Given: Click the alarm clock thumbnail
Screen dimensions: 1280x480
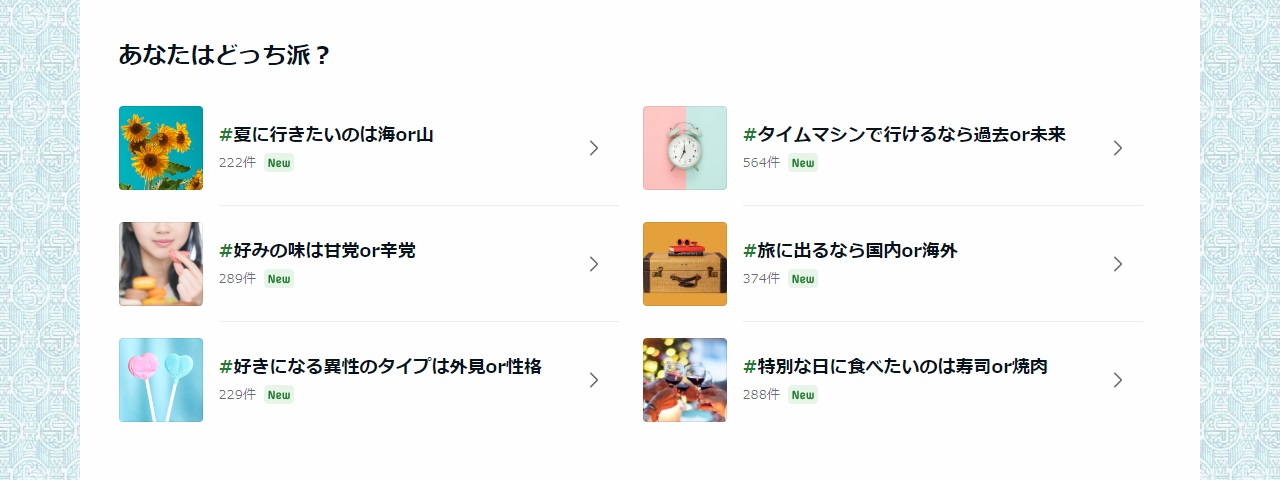Looking at the screenshot, I should pyautogui.click(x=684, y=148).
